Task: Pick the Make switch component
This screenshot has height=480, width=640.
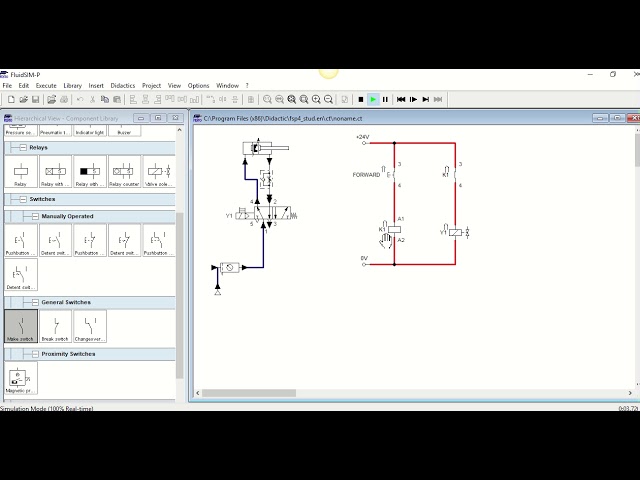Action: coord(21,326)
